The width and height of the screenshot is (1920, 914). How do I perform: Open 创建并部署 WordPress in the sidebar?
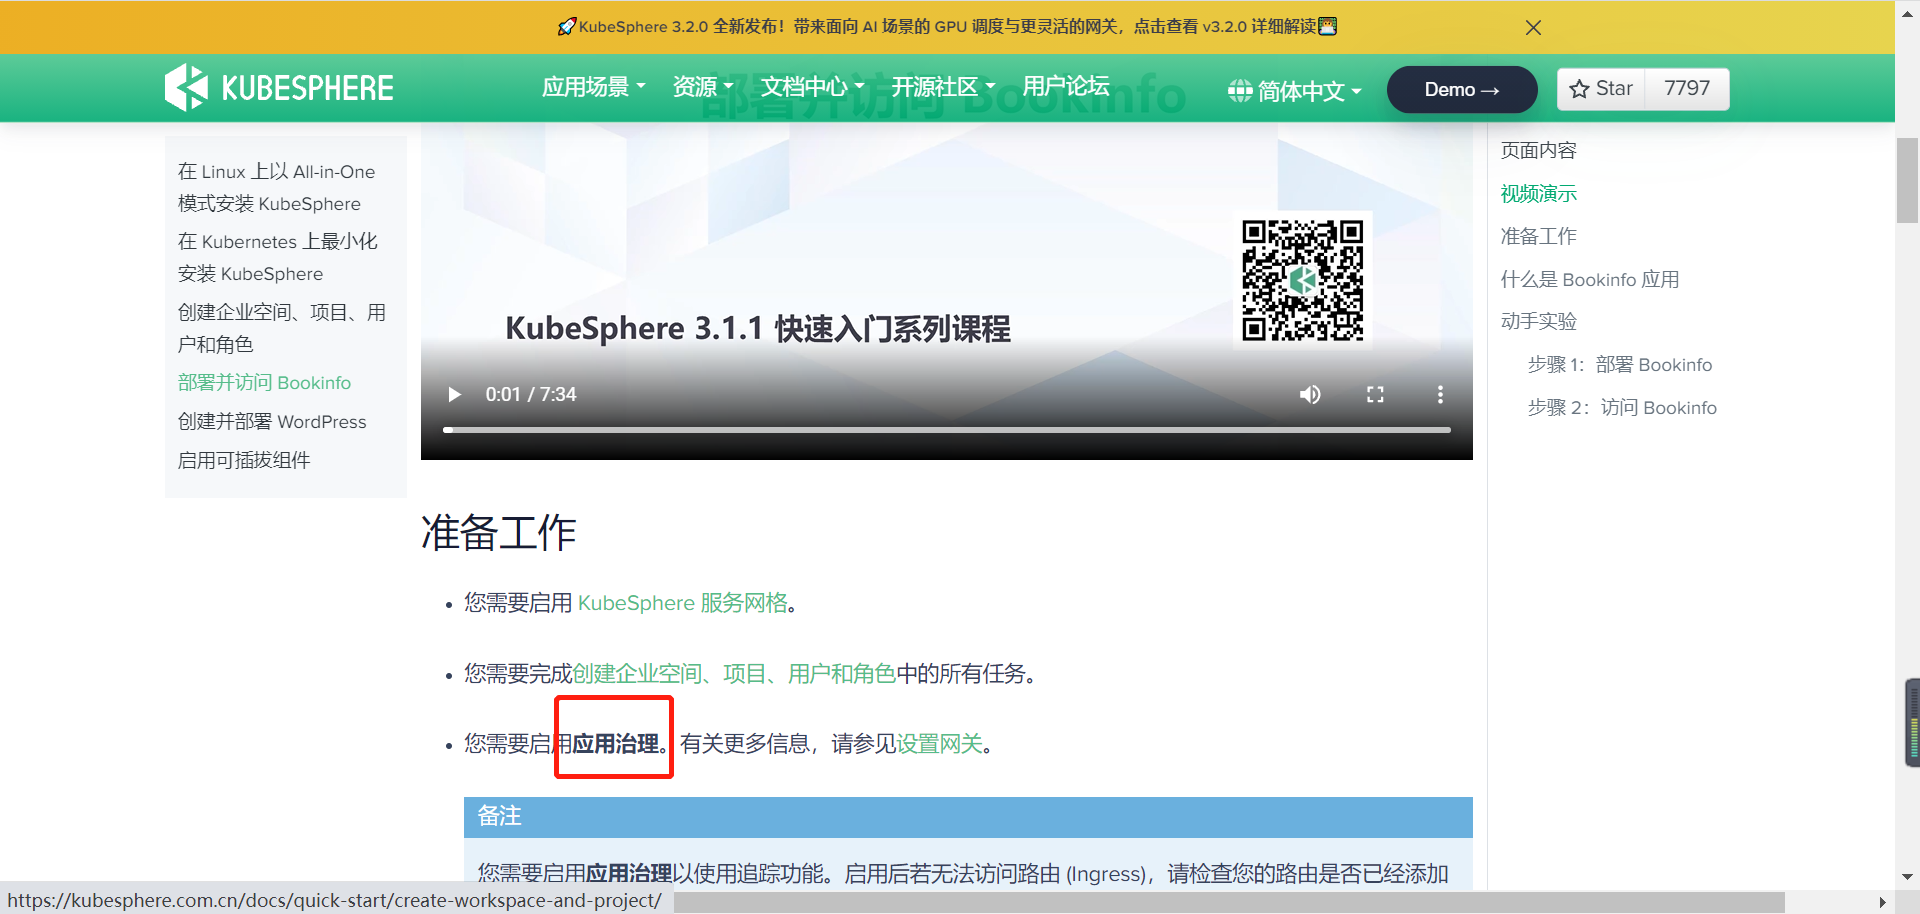[272, 422]
